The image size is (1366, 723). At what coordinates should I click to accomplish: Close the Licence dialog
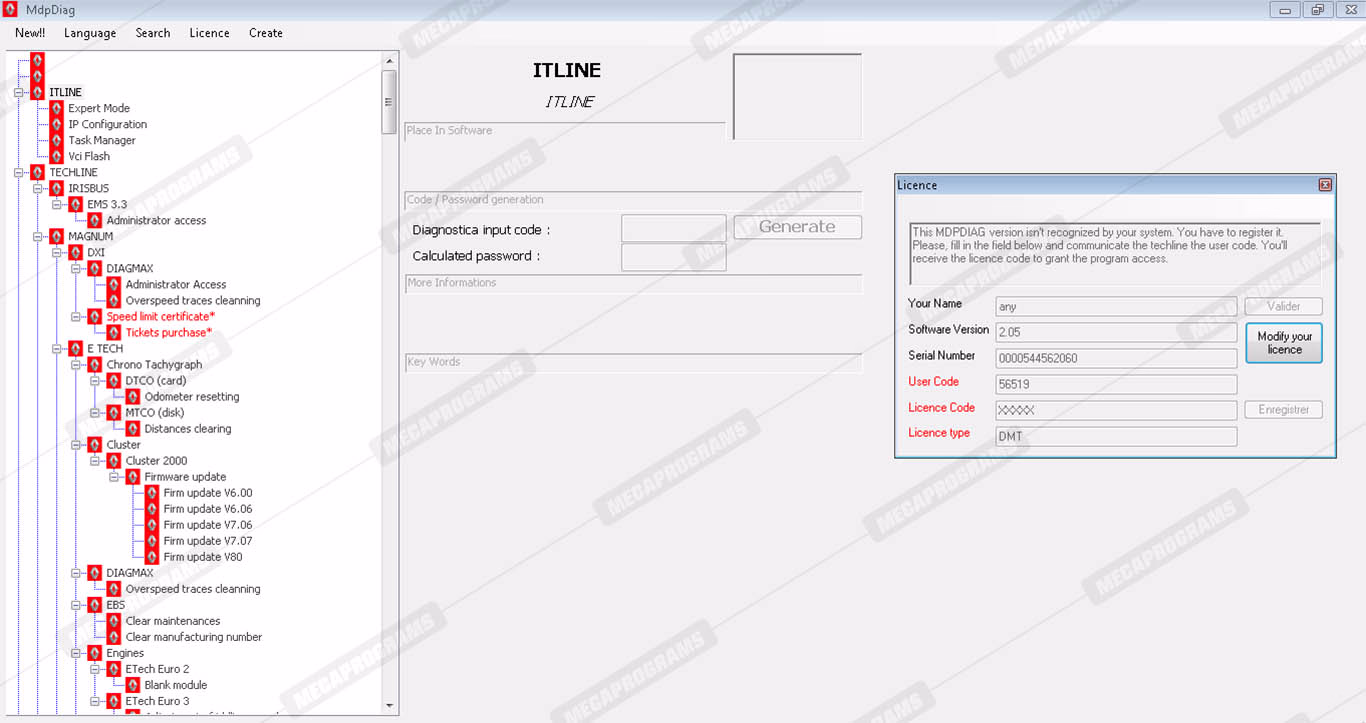coord(1325,185)
